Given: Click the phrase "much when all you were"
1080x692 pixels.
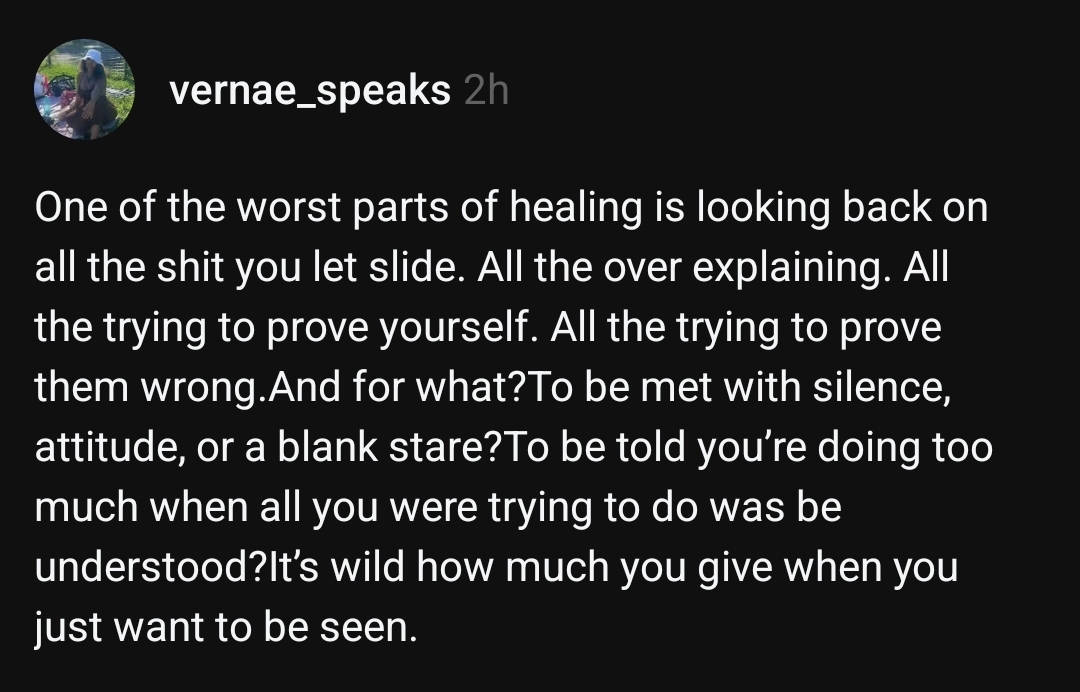Looking at the screenshot, I should [256, 507].
